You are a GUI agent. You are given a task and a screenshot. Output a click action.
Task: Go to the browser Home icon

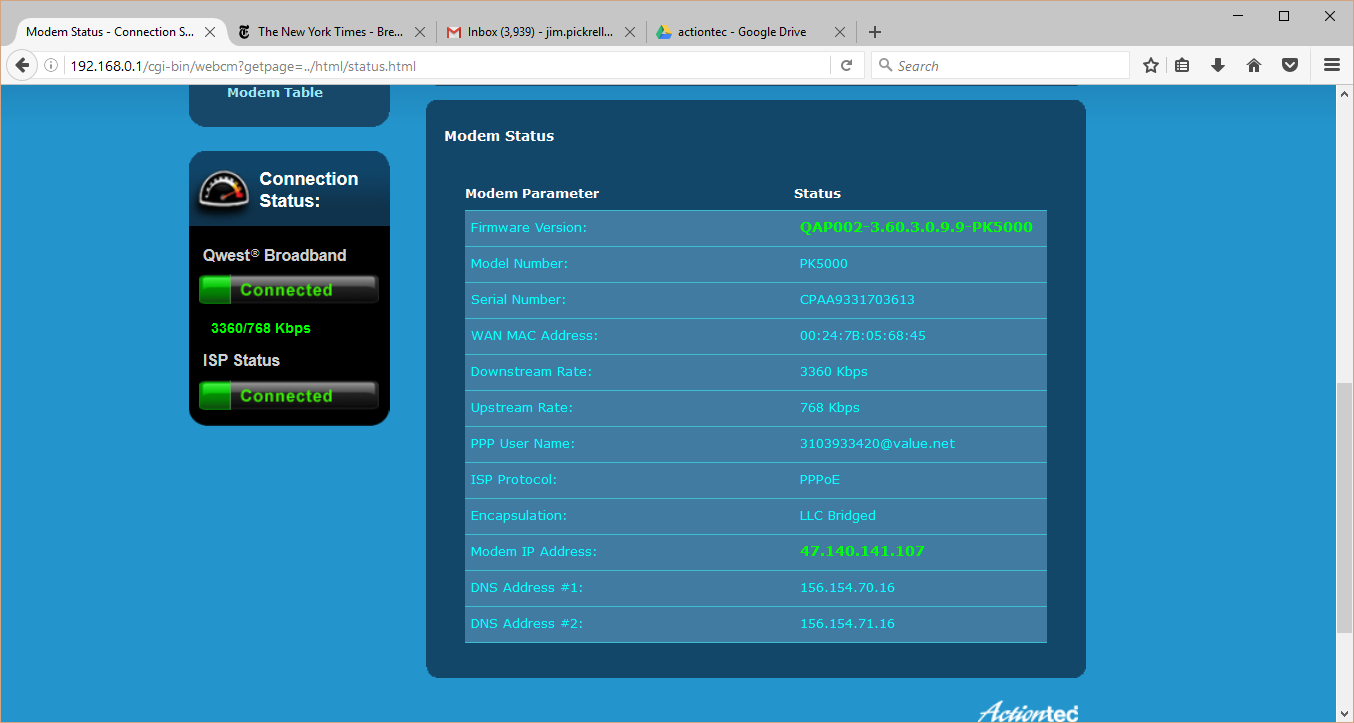[1254, 66]
